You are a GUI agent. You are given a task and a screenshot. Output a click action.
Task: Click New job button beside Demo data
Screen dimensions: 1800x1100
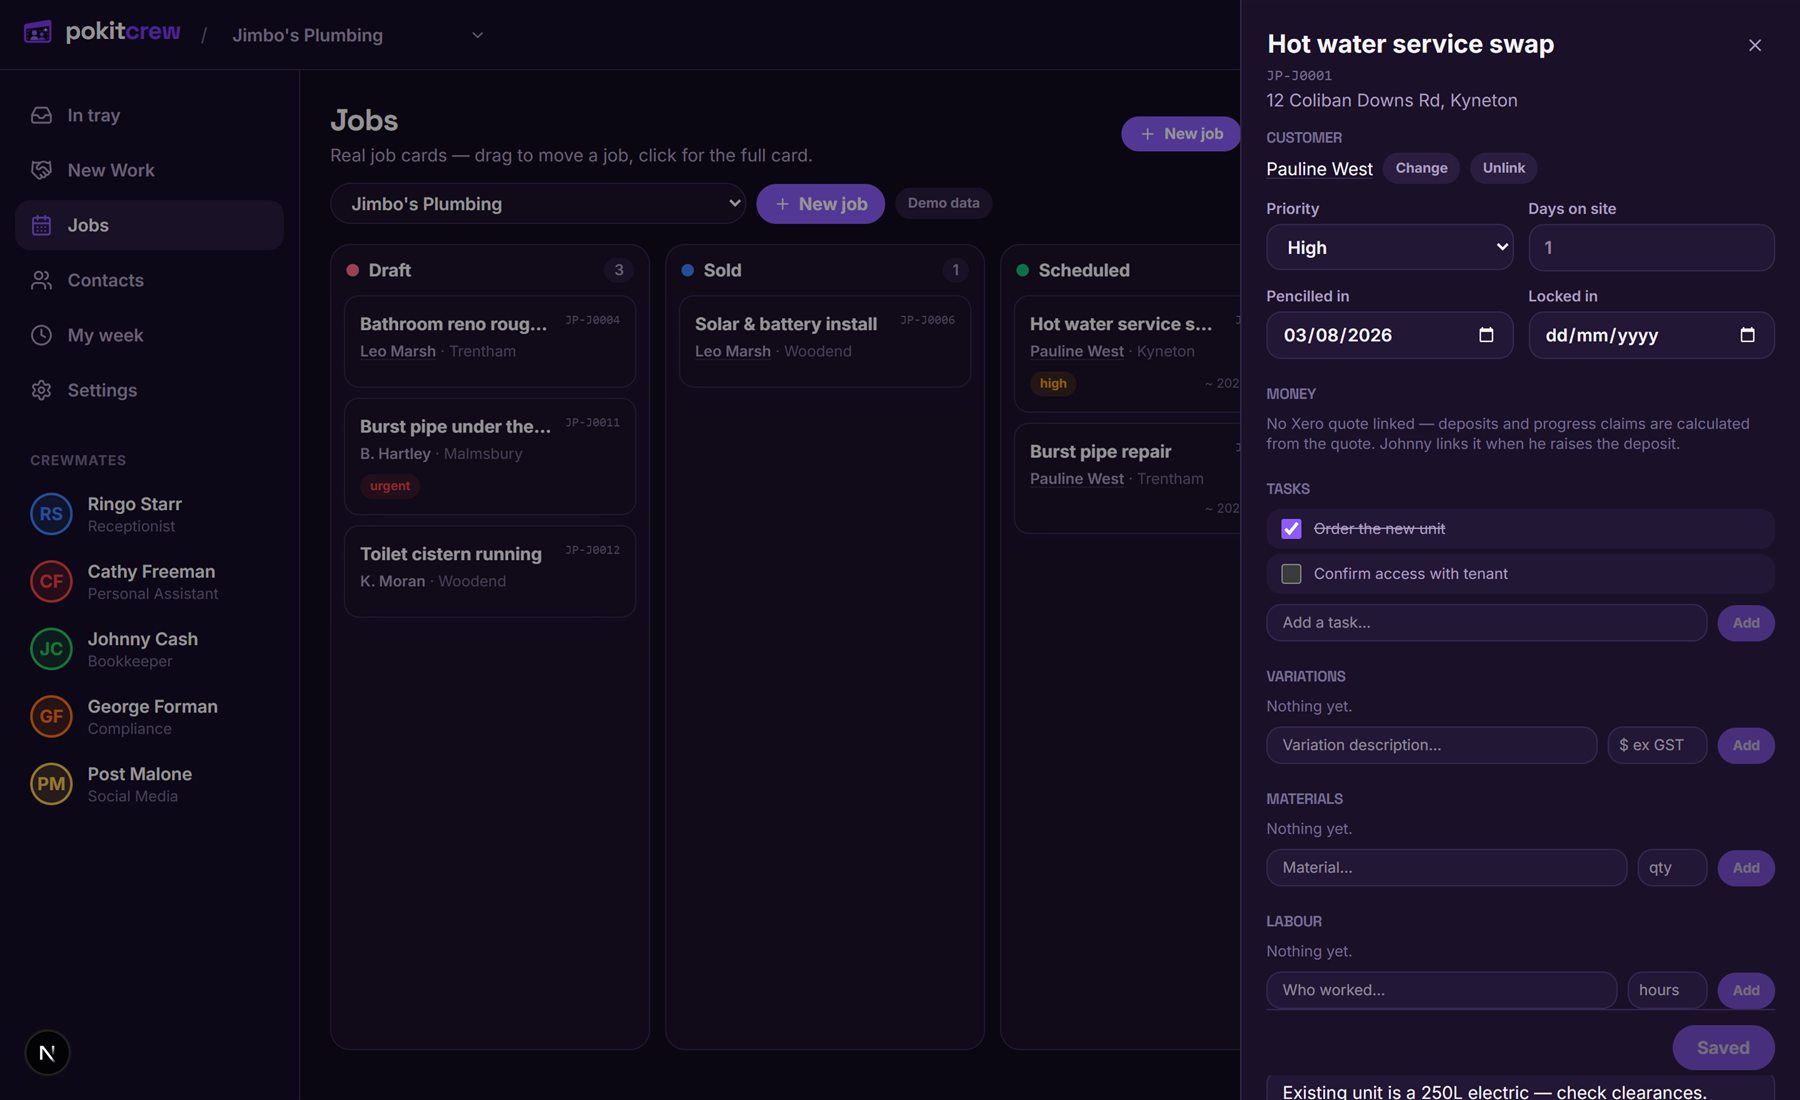[820, 204]
